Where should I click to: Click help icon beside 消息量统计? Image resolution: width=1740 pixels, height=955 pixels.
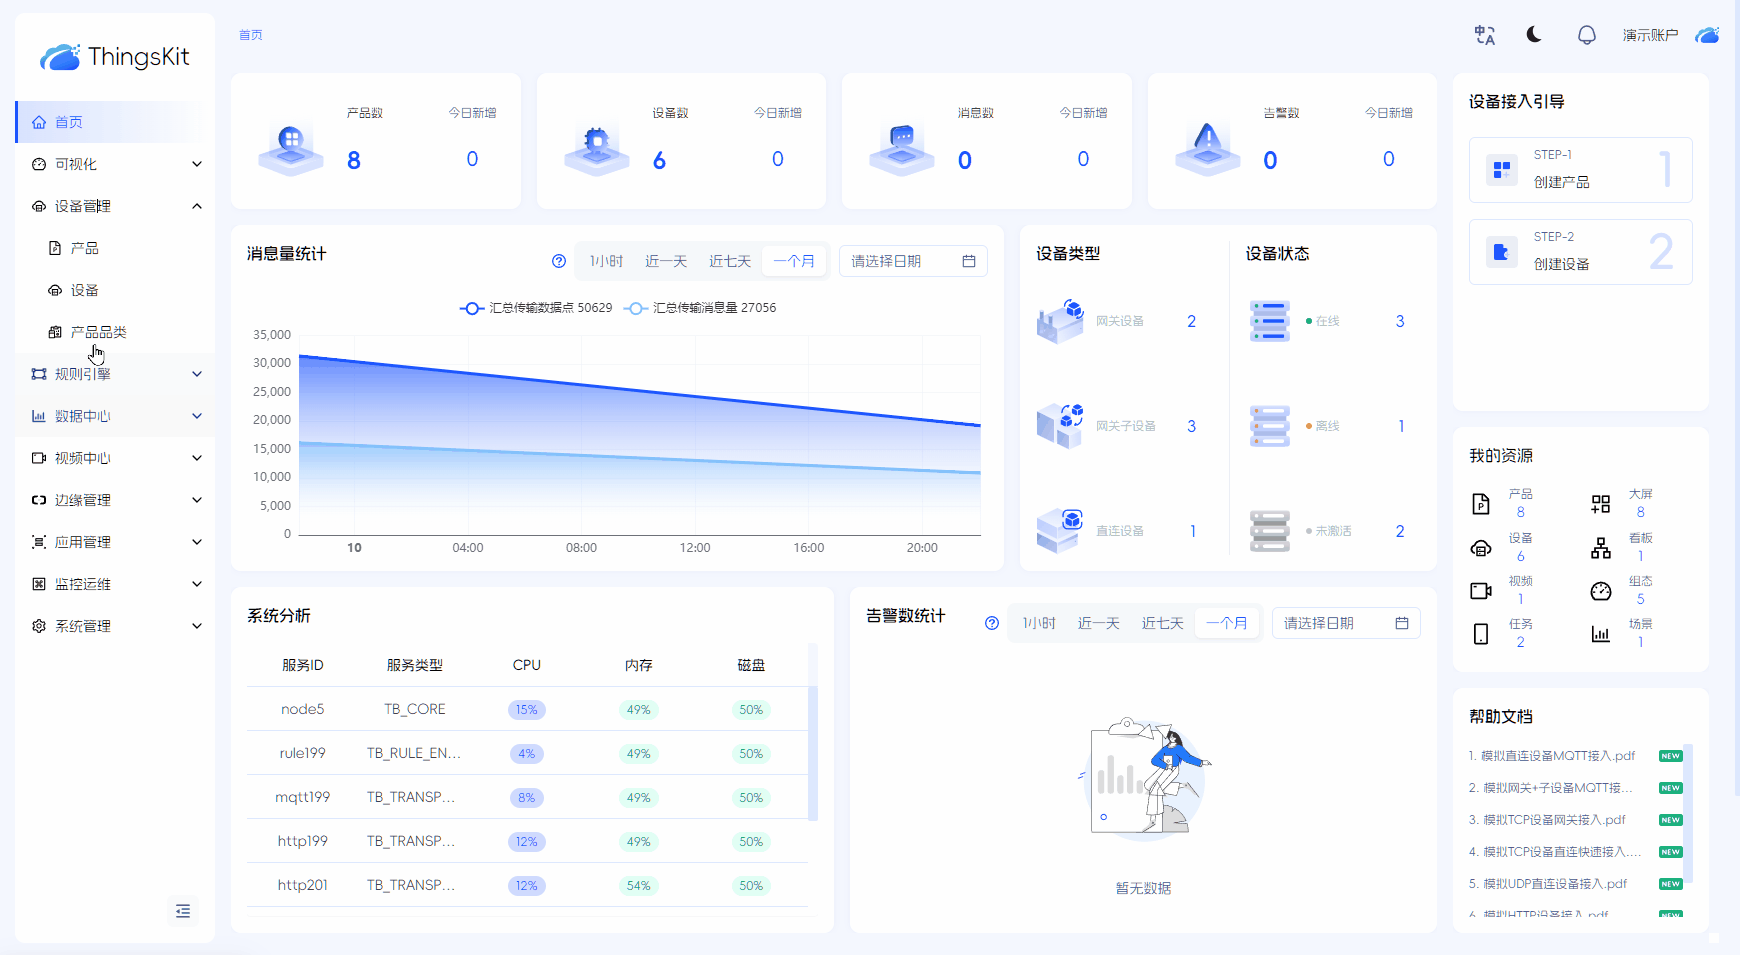point(559,261)
